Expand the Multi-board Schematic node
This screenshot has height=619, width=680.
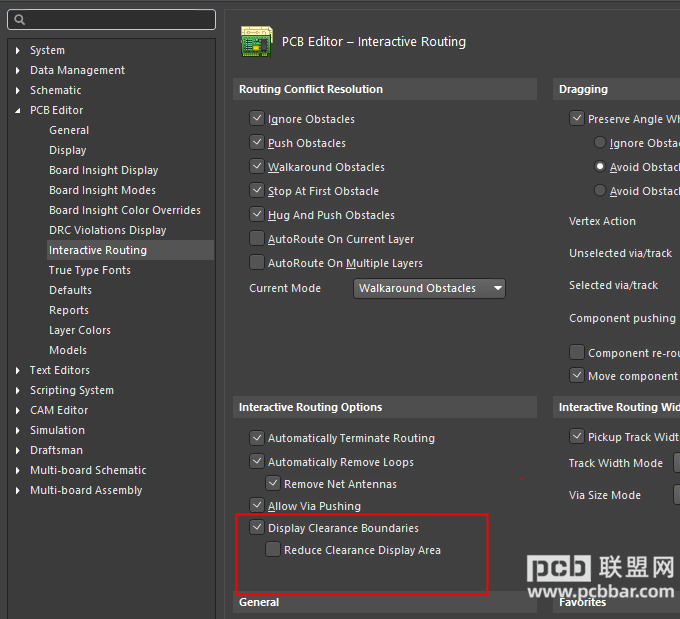pos(17,470)
